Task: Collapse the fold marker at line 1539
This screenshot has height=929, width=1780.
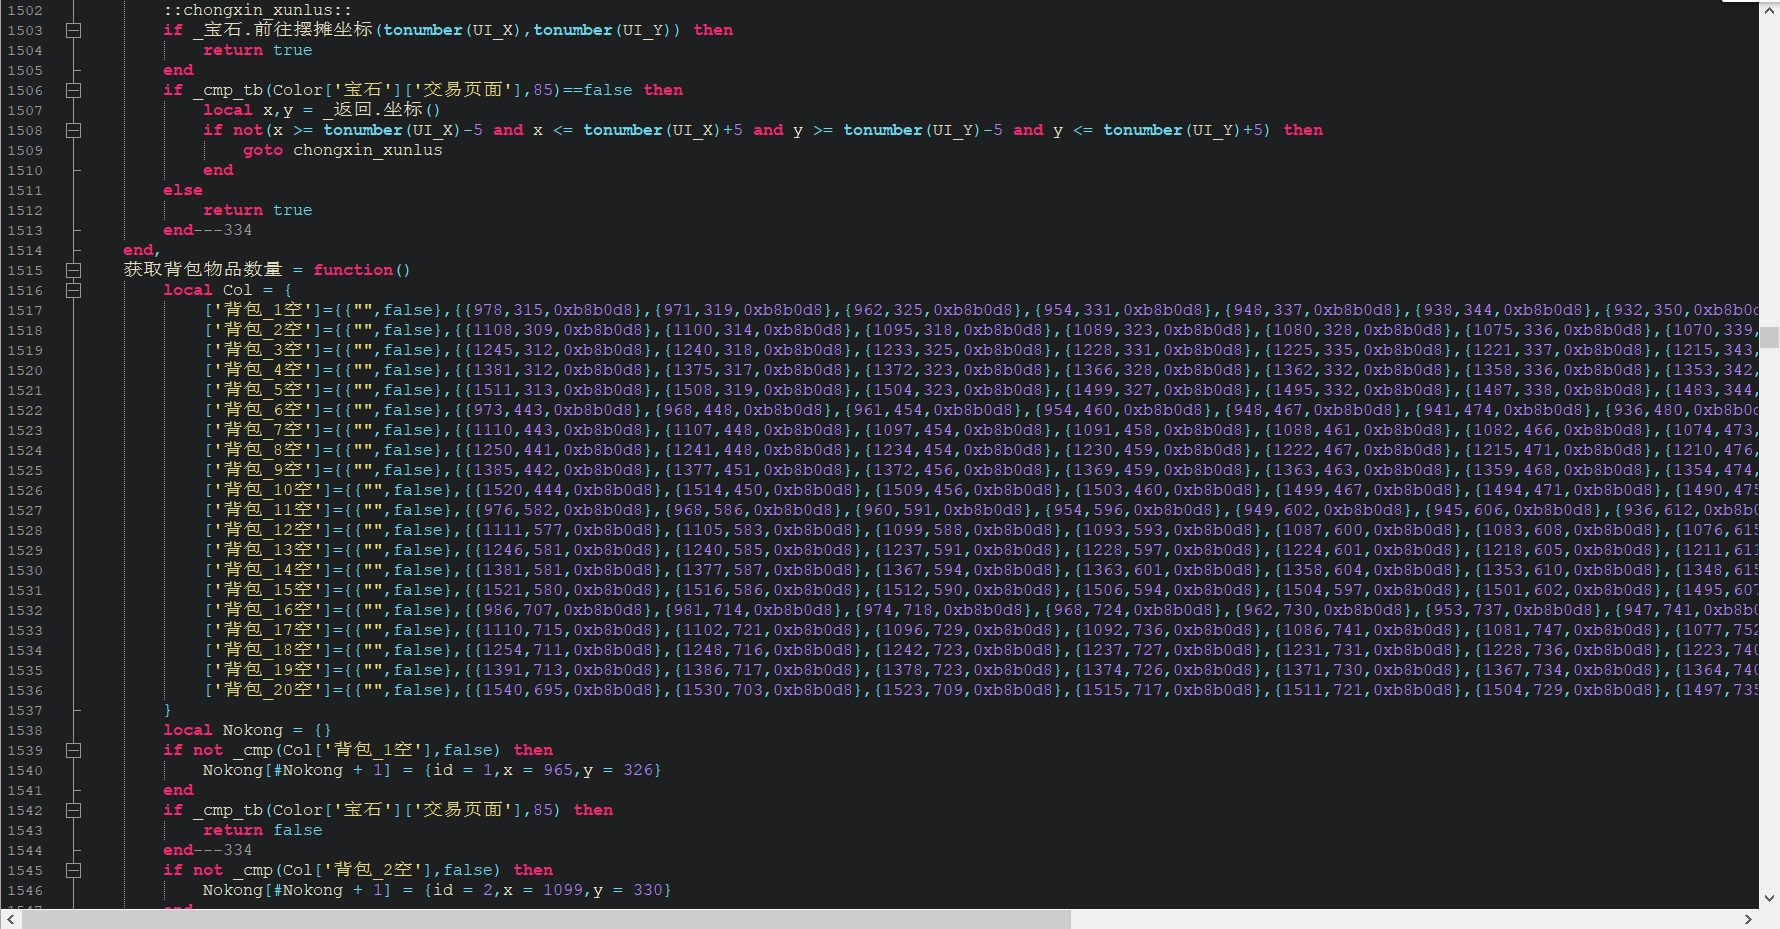Action: point(73,750)
